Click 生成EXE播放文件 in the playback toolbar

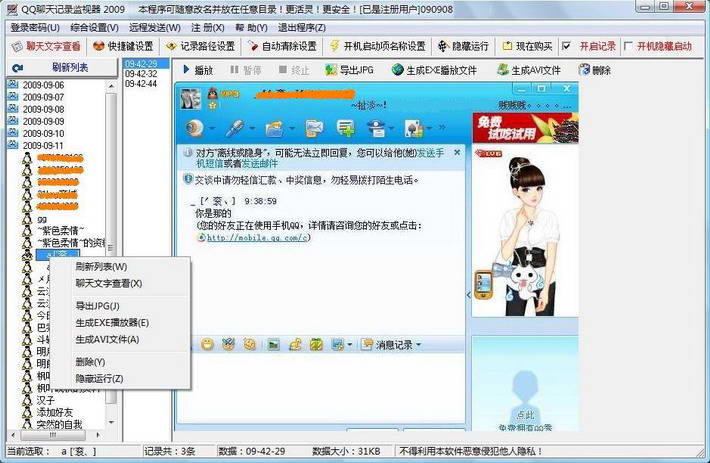click(434, 70)
